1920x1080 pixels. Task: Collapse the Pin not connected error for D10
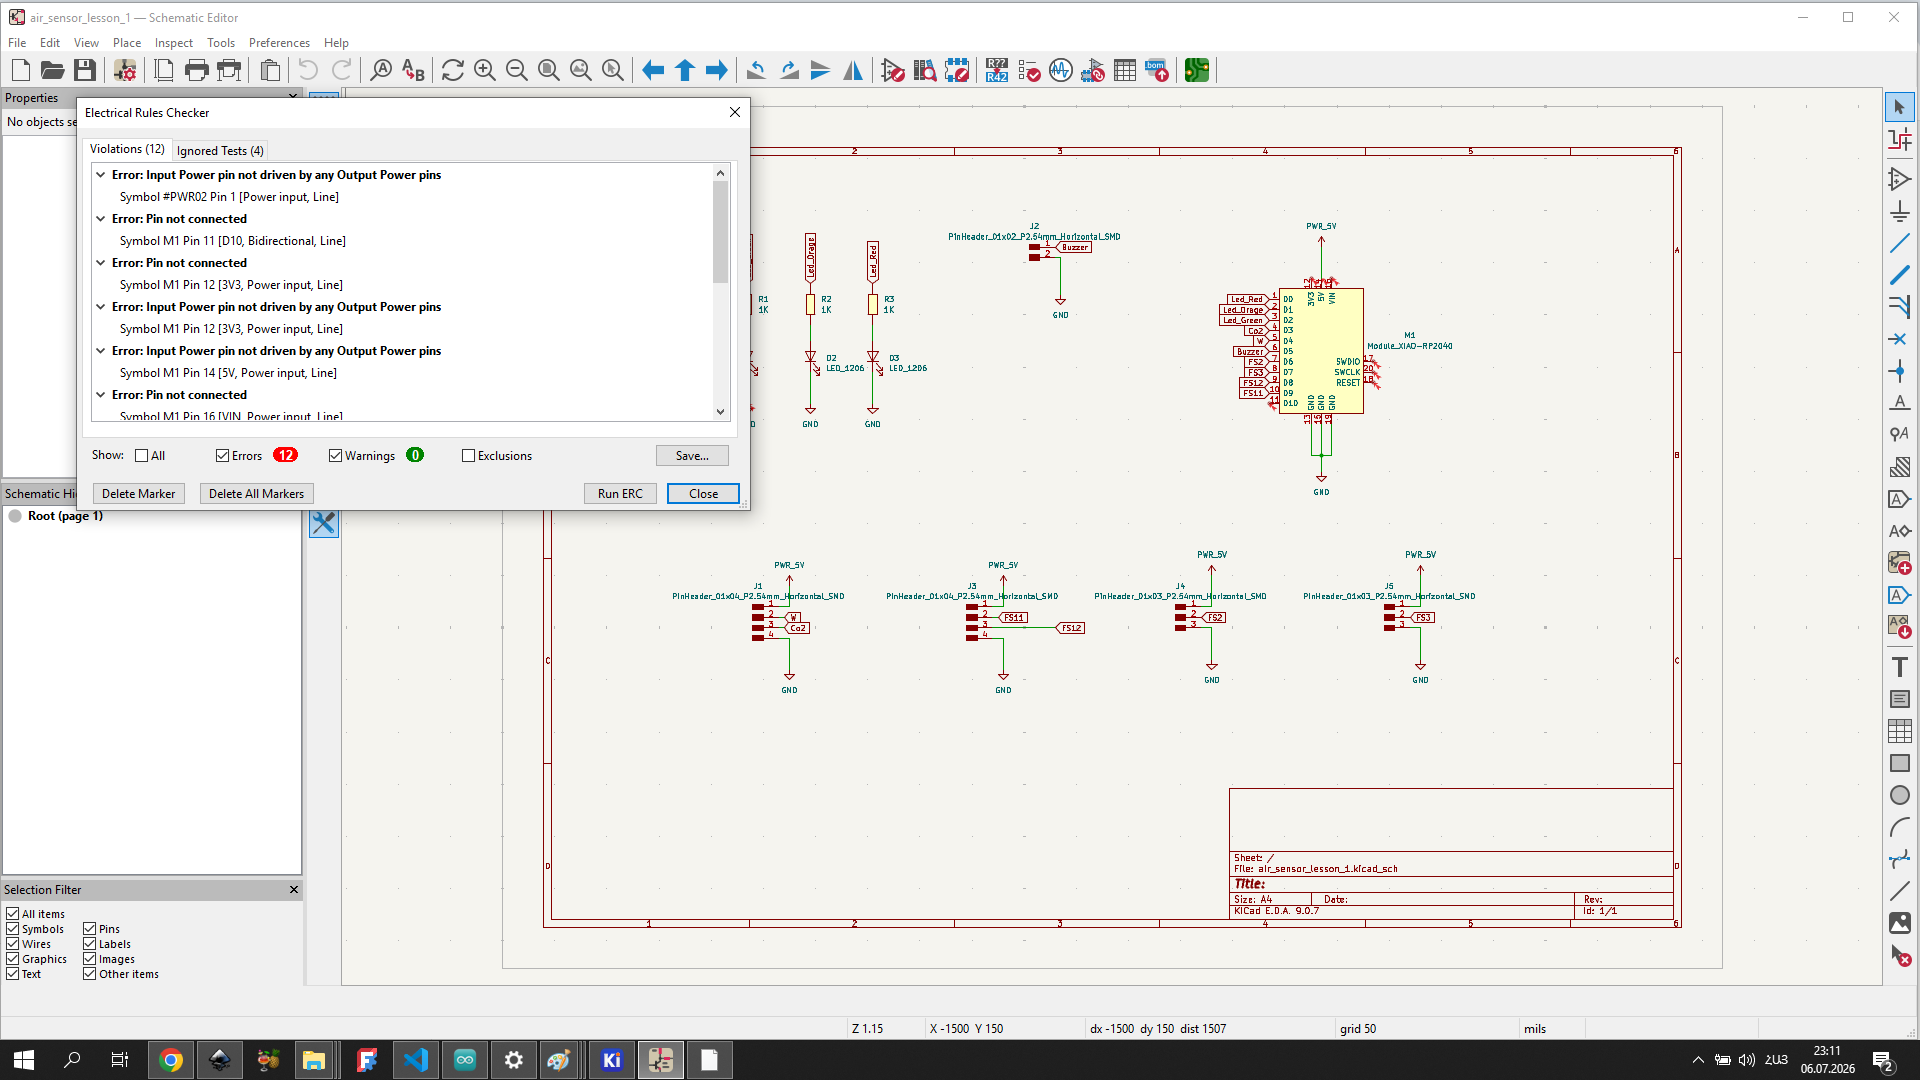101,219
